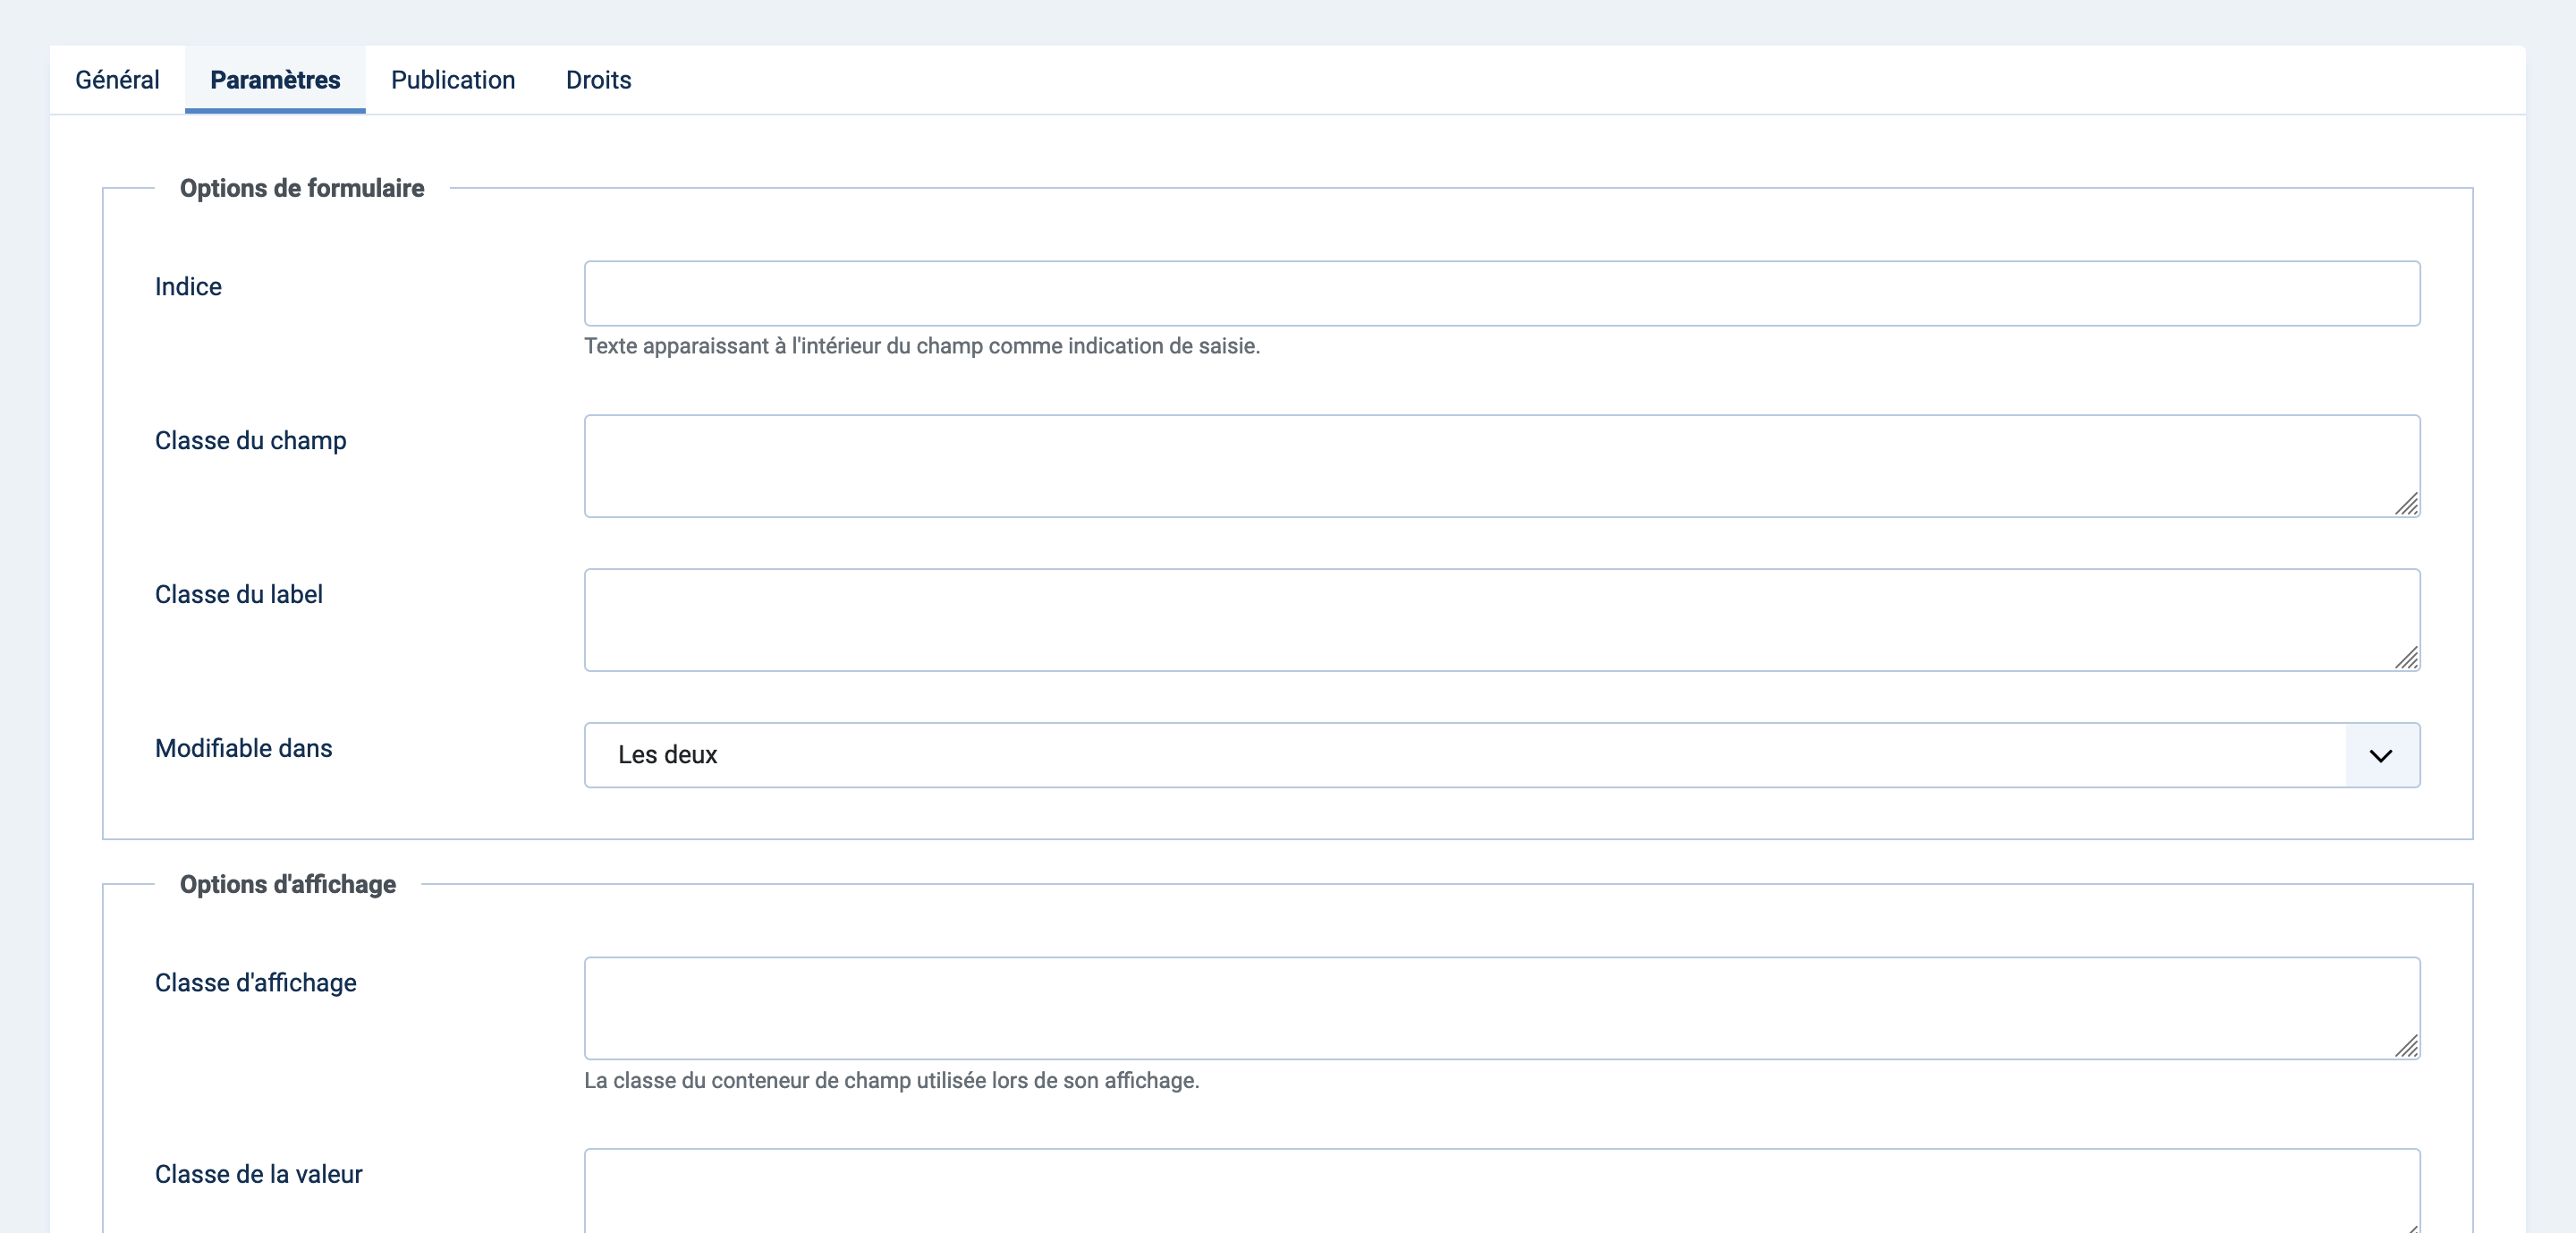Click the Classe de la valeur label
Viewport: 2576px width, 1233px height.
point(258,1174)
